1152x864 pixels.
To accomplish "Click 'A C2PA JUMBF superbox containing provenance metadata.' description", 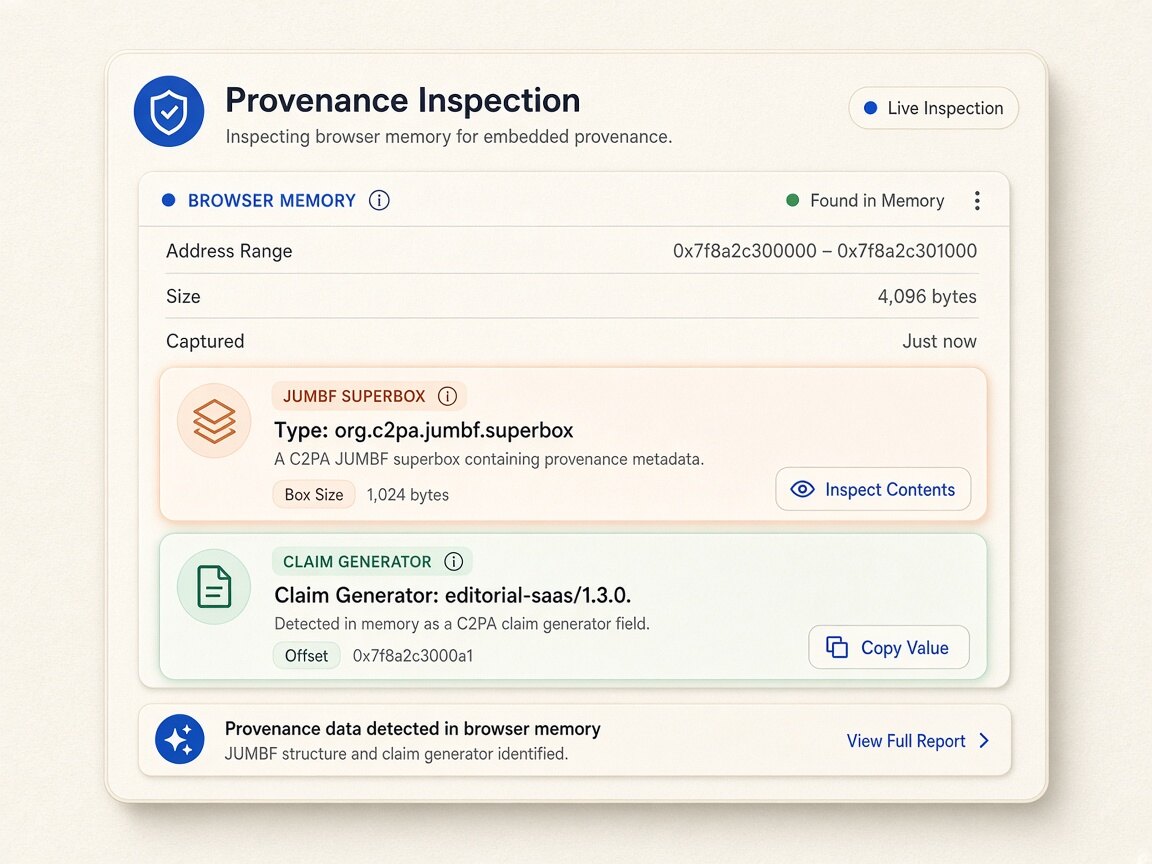I will tap(489, 459).
